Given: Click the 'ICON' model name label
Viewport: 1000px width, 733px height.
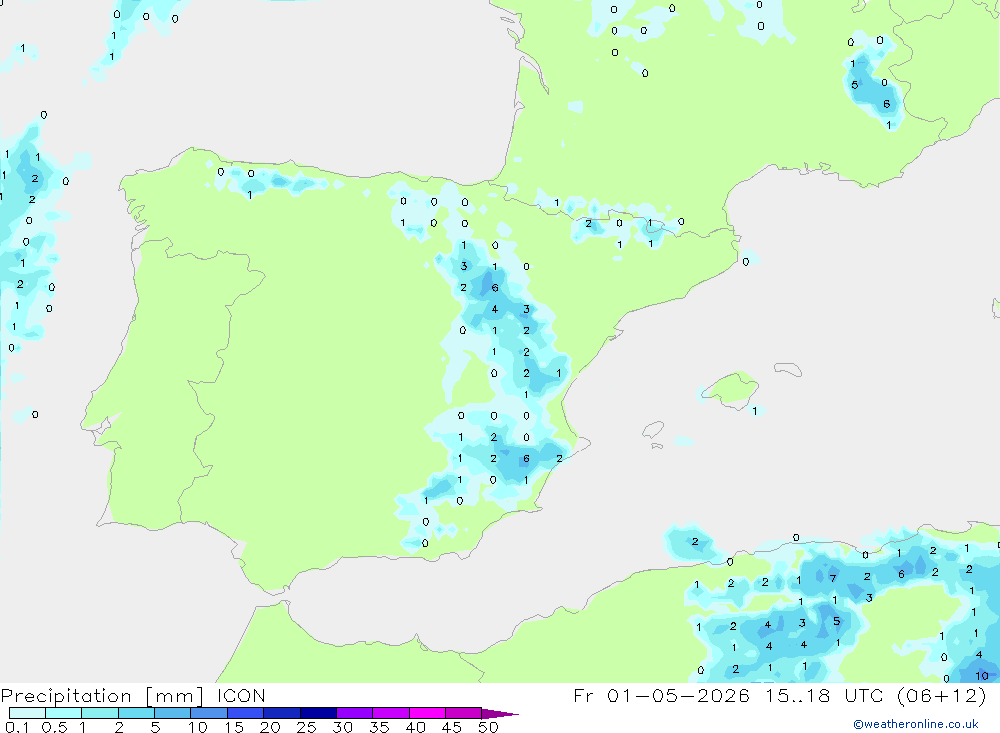Looking at the screenshot, I should (x=241, y=695).
